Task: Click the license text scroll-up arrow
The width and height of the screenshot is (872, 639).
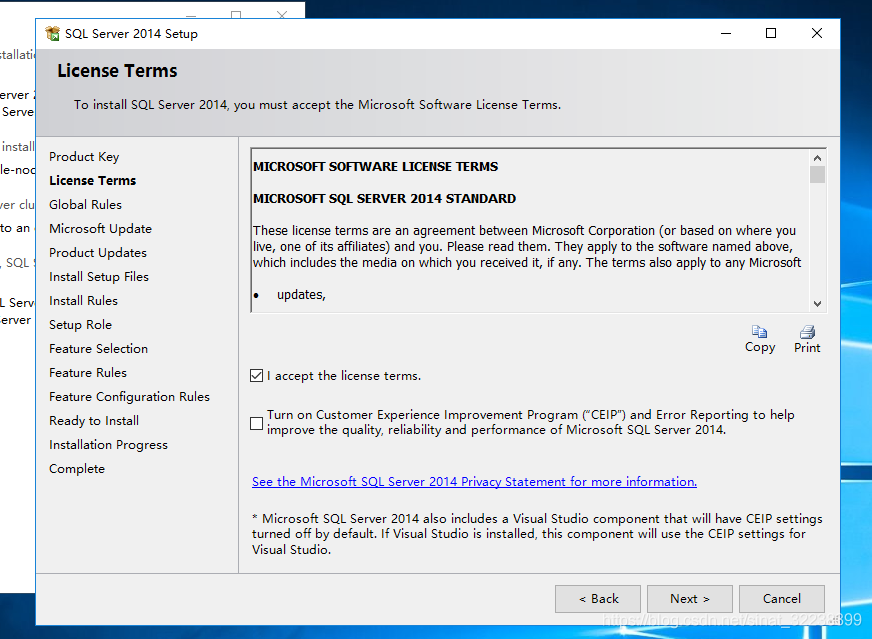Action: point(817,158)
